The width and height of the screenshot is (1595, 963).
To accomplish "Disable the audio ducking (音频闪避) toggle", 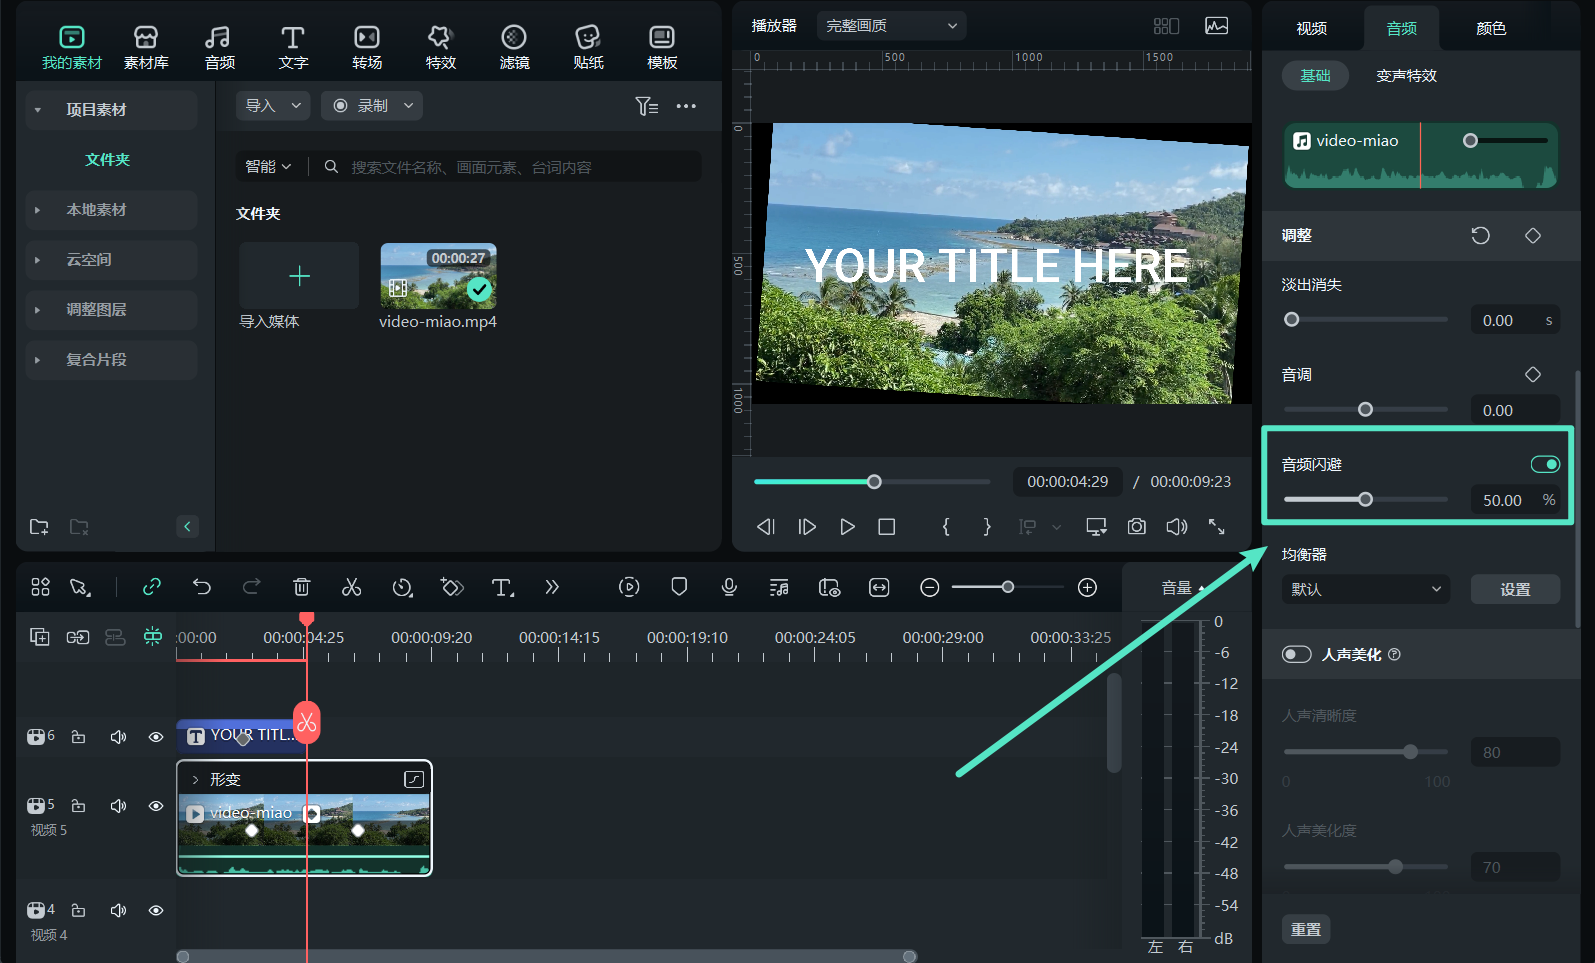I will pos(1544,464).
